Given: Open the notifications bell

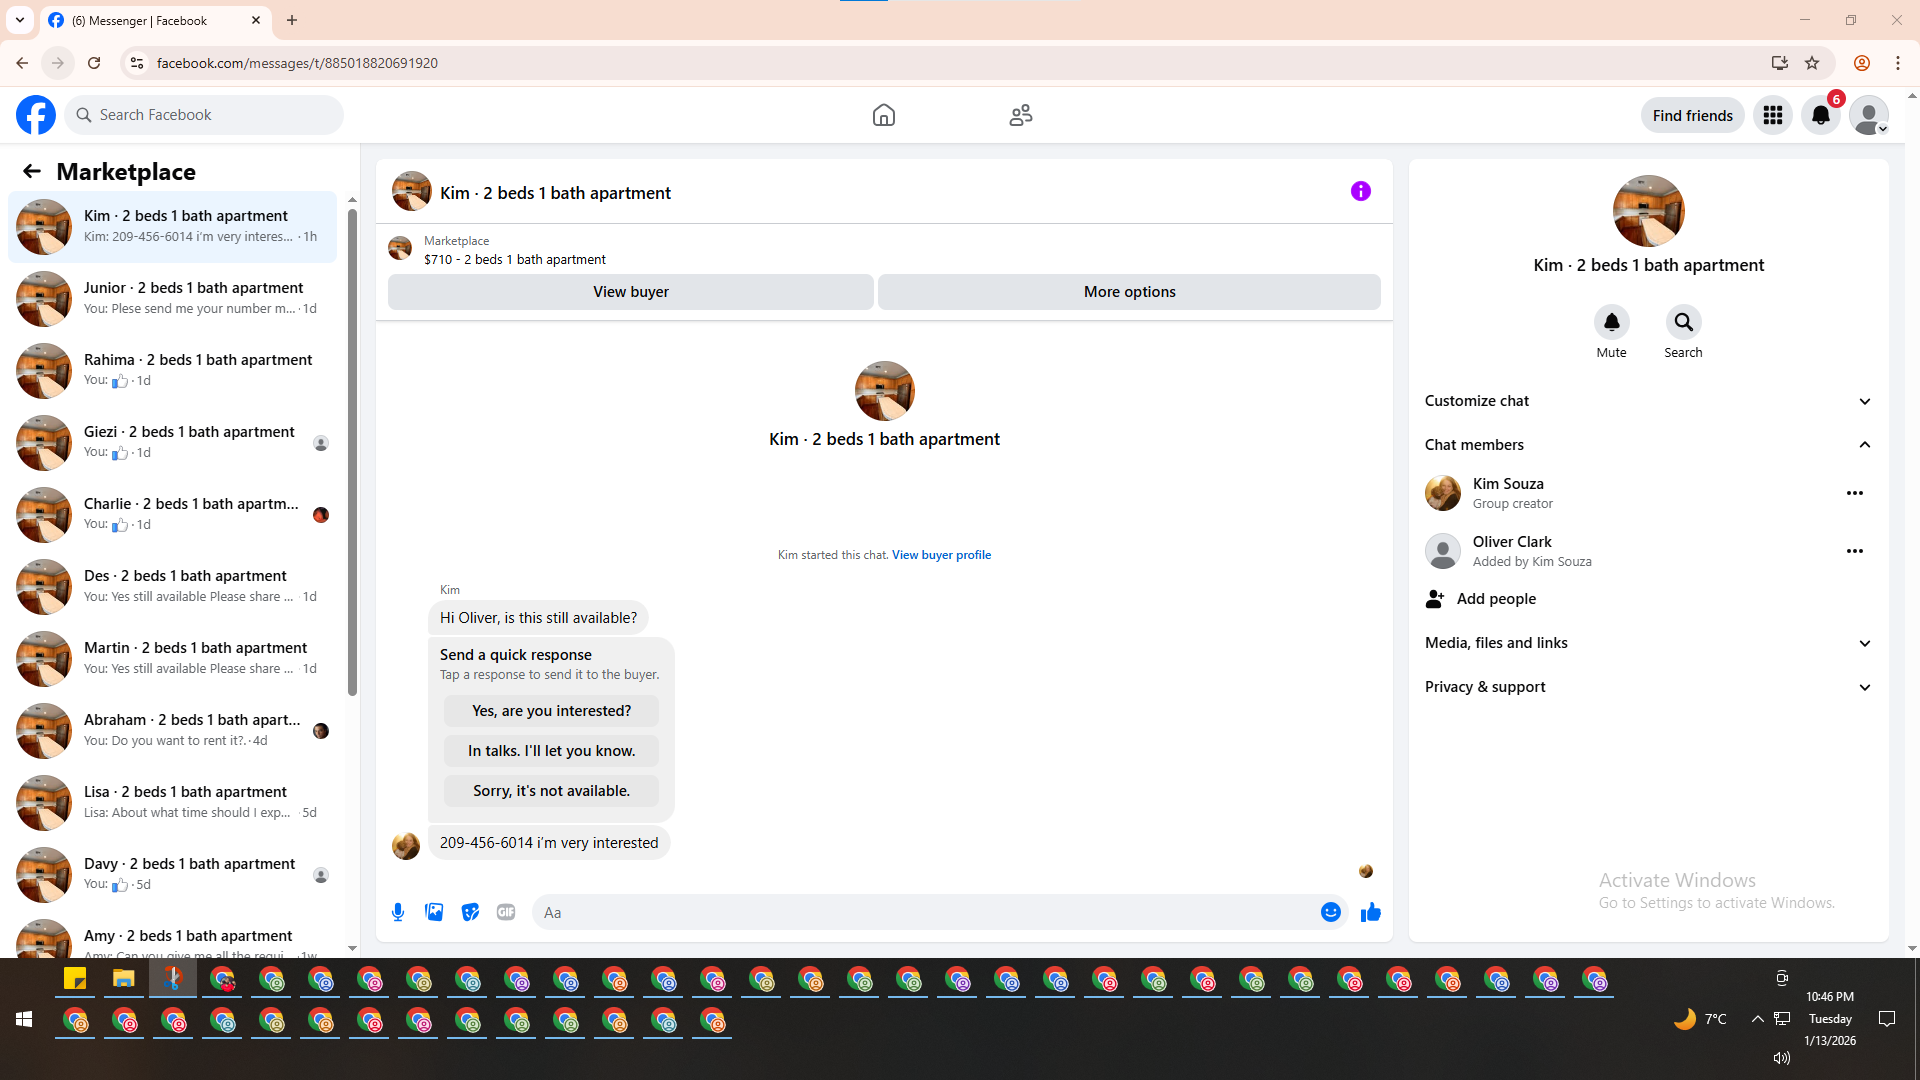Looking at the screenshot, I should tap(1820, 115).
